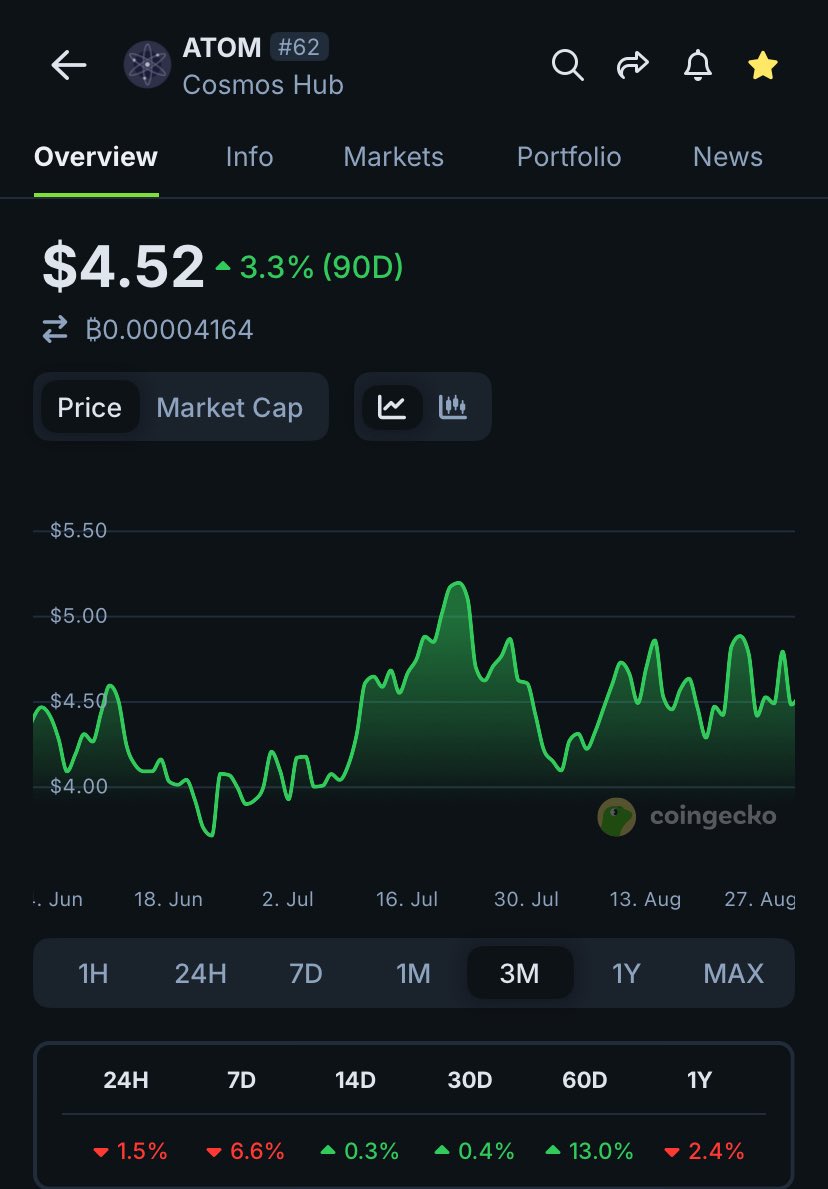The height and width of the screenshot is (1189, 828).
Task: Open the News tab
Action: [x=728, y=157]
